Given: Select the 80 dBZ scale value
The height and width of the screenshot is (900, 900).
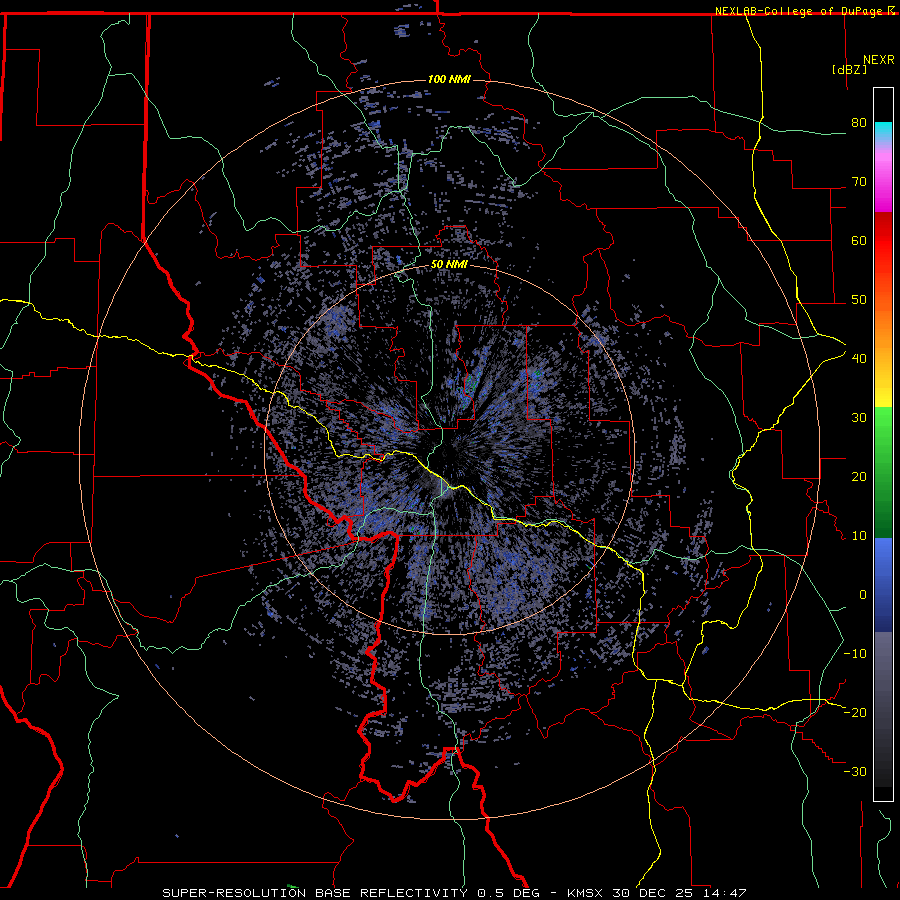Looking at the screenshot, I should click(x=859, y=122).
